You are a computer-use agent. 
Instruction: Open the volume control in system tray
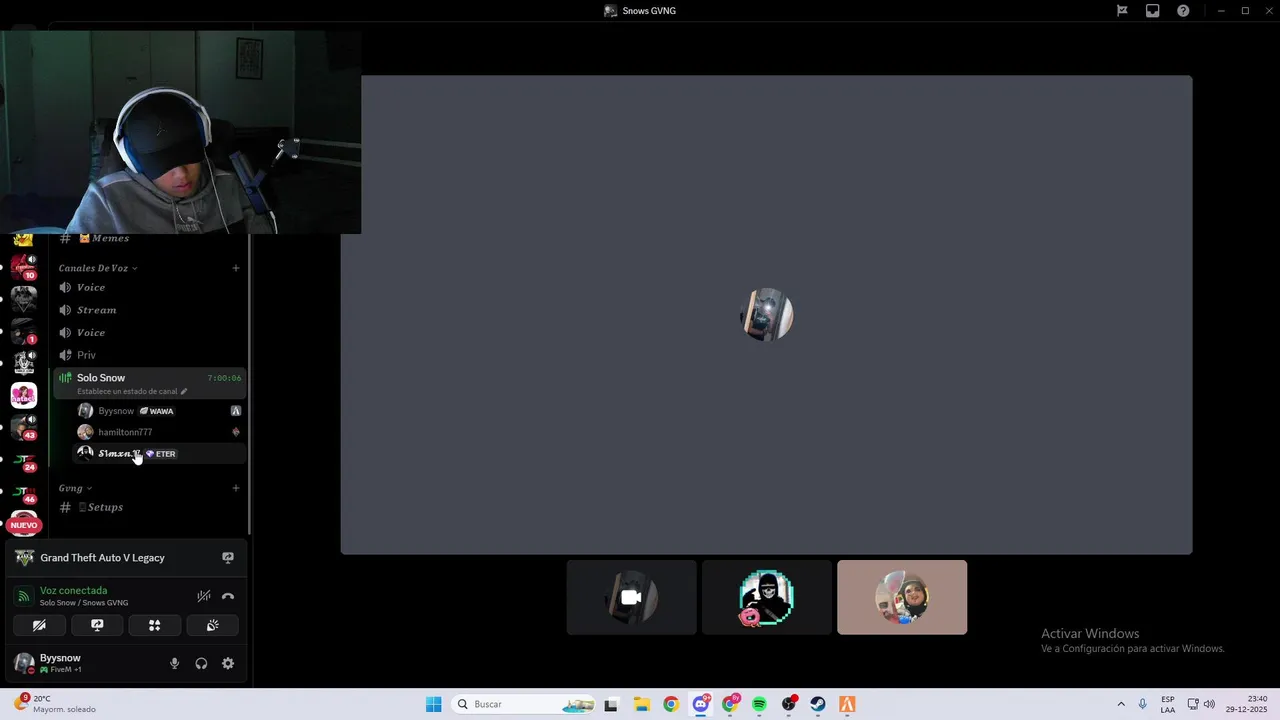(x=1209, y=704)
